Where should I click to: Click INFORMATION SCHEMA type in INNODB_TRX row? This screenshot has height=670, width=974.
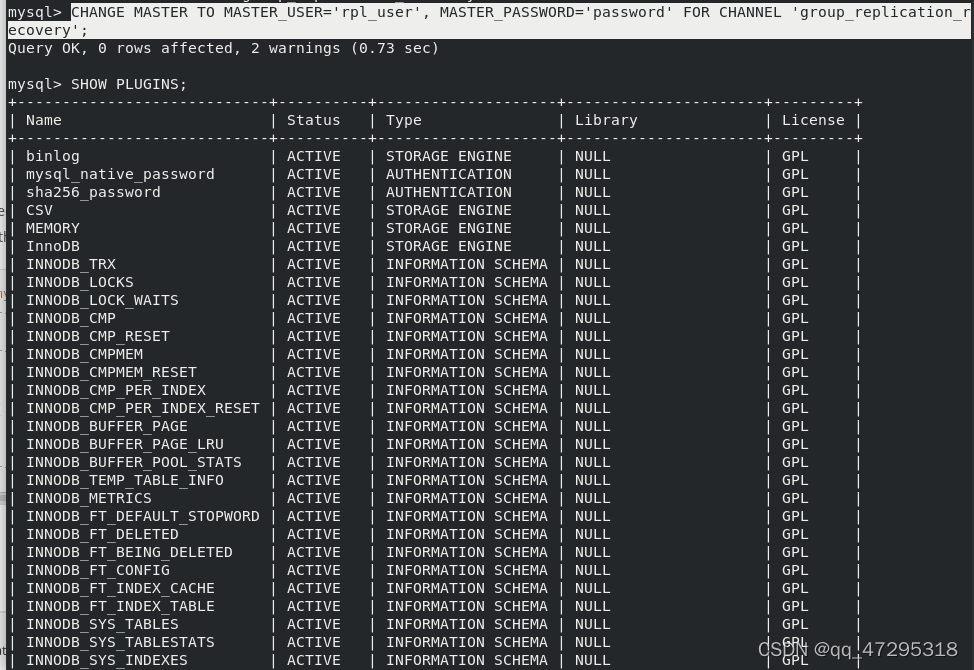click(467, 265)
